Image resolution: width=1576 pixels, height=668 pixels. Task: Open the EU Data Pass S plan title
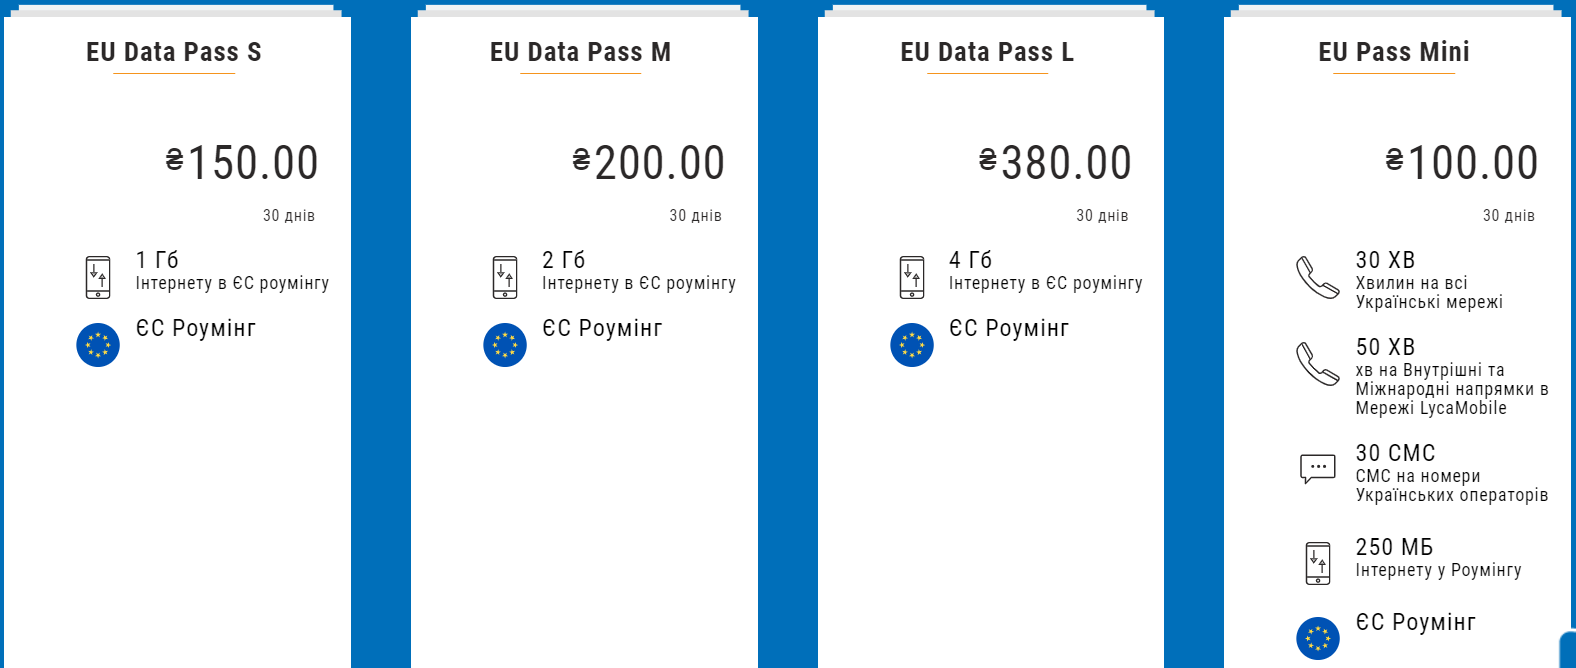174,52
